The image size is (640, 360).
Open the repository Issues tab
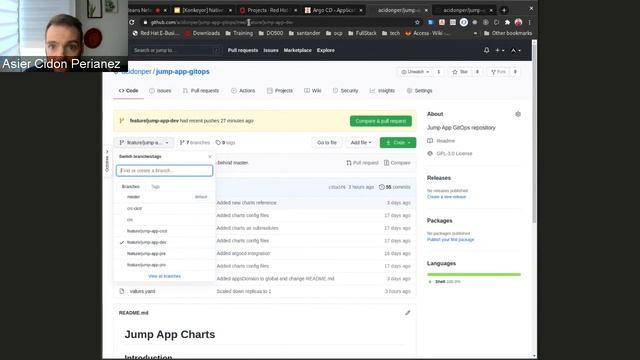(x=160, y=91)
